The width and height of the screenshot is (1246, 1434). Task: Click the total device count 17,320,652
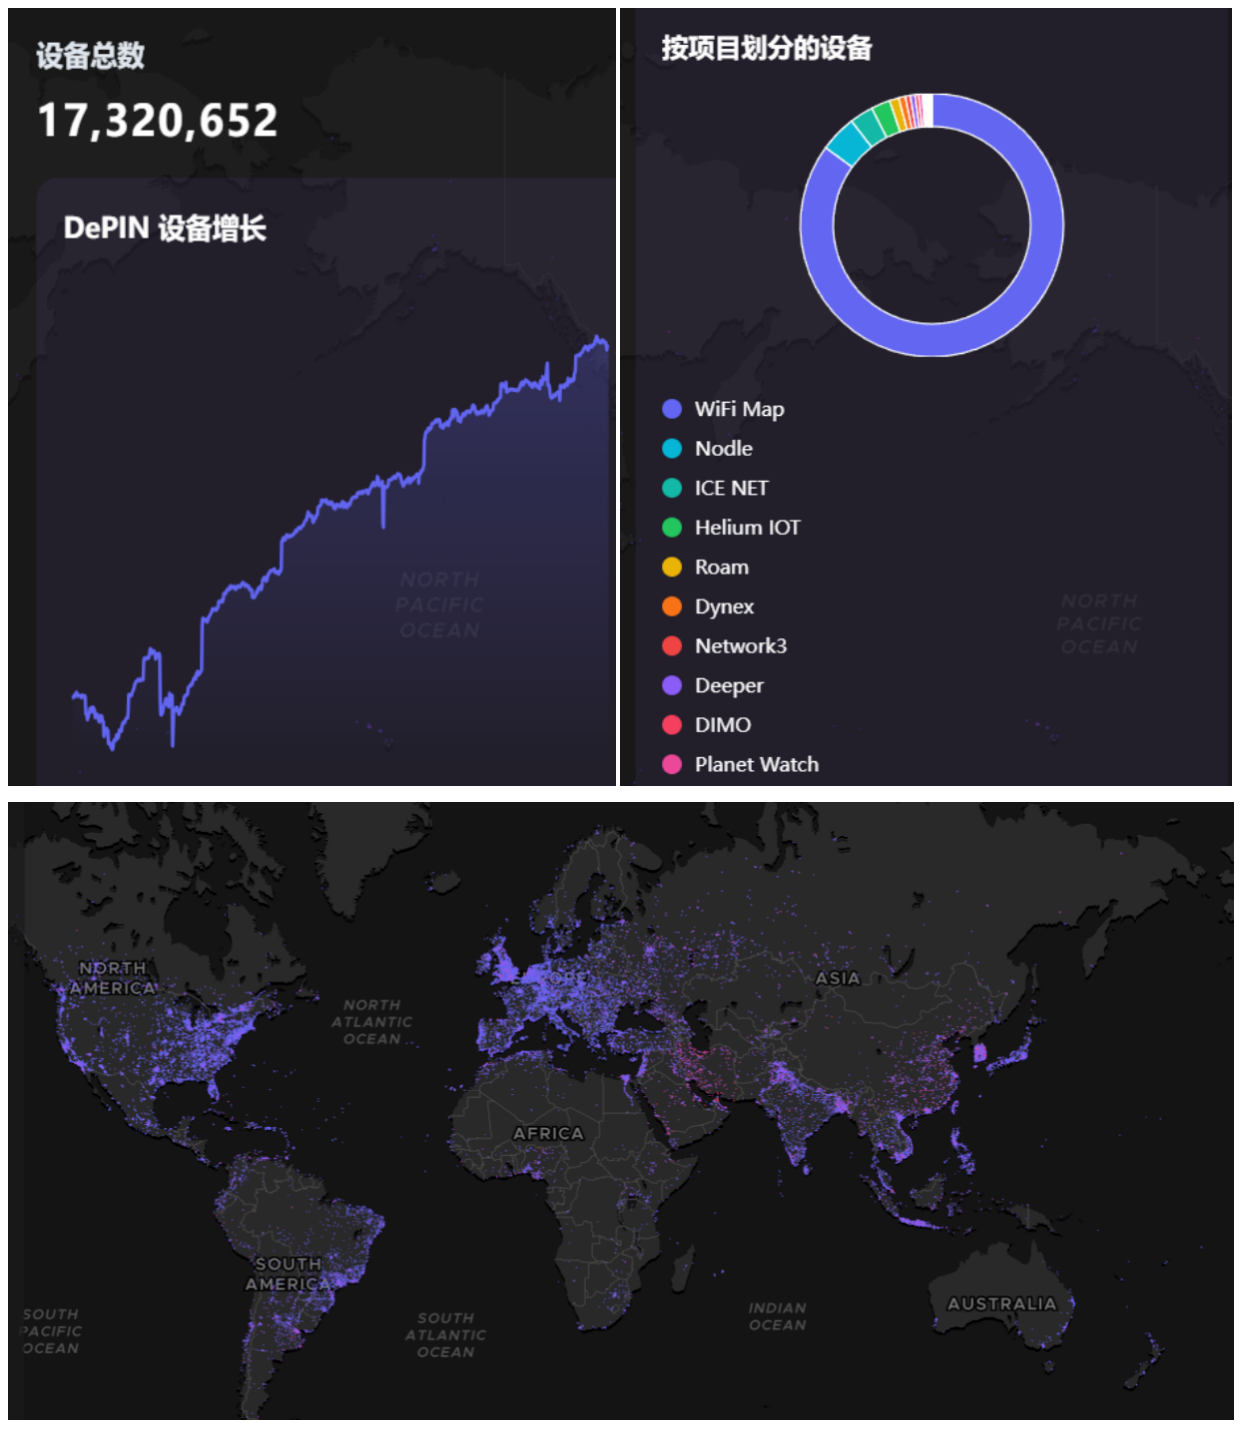[158, 121]
